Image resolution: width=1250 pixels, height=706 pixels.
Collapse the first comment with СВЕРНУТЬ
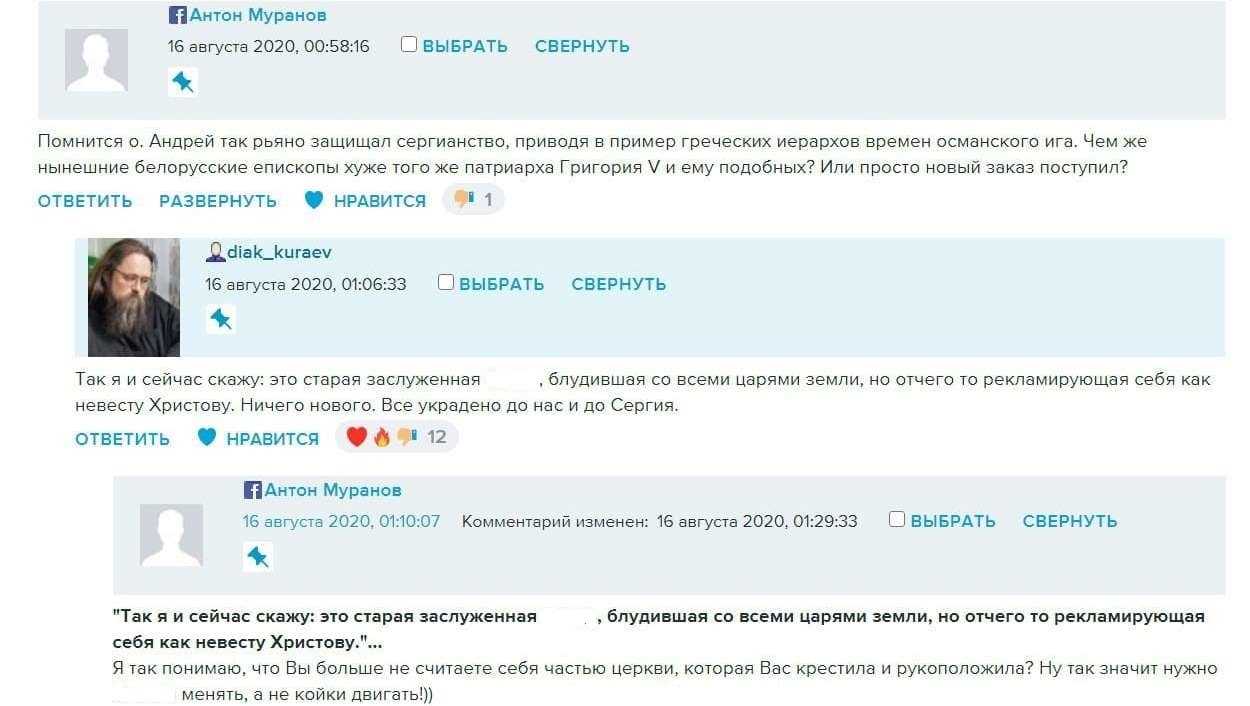click(582, 46)
